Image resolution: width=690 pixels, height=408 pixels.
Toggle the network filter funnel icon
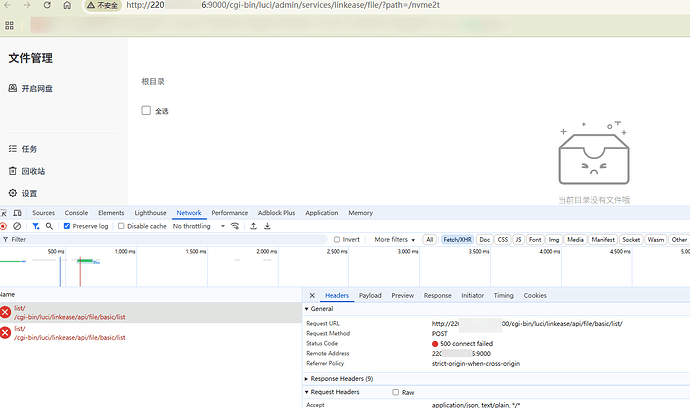tap(36, 226)
